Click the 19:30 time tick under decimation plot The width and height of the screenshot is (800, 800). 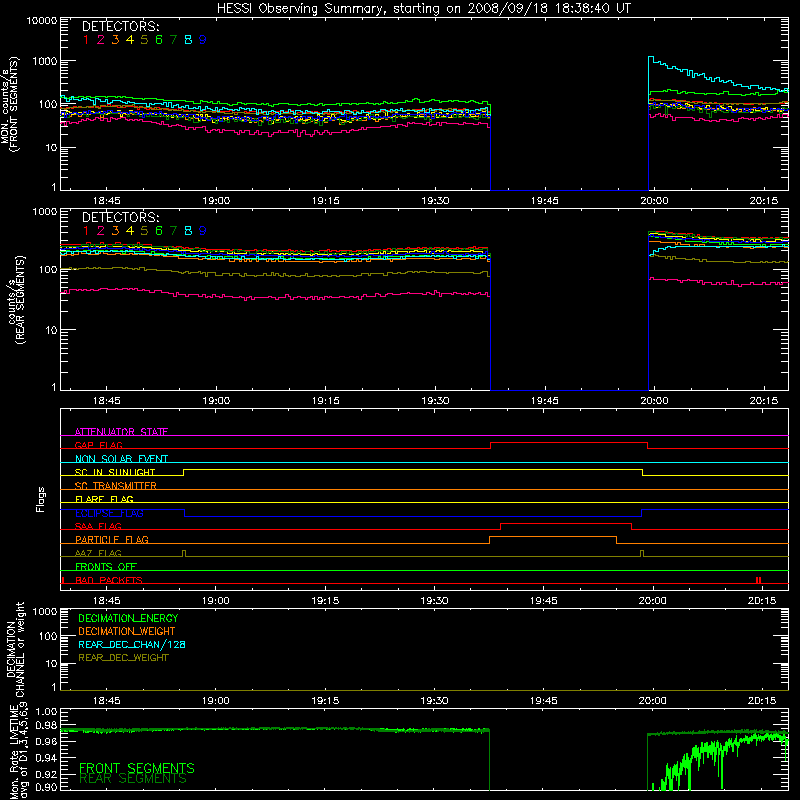pos(434,701)
